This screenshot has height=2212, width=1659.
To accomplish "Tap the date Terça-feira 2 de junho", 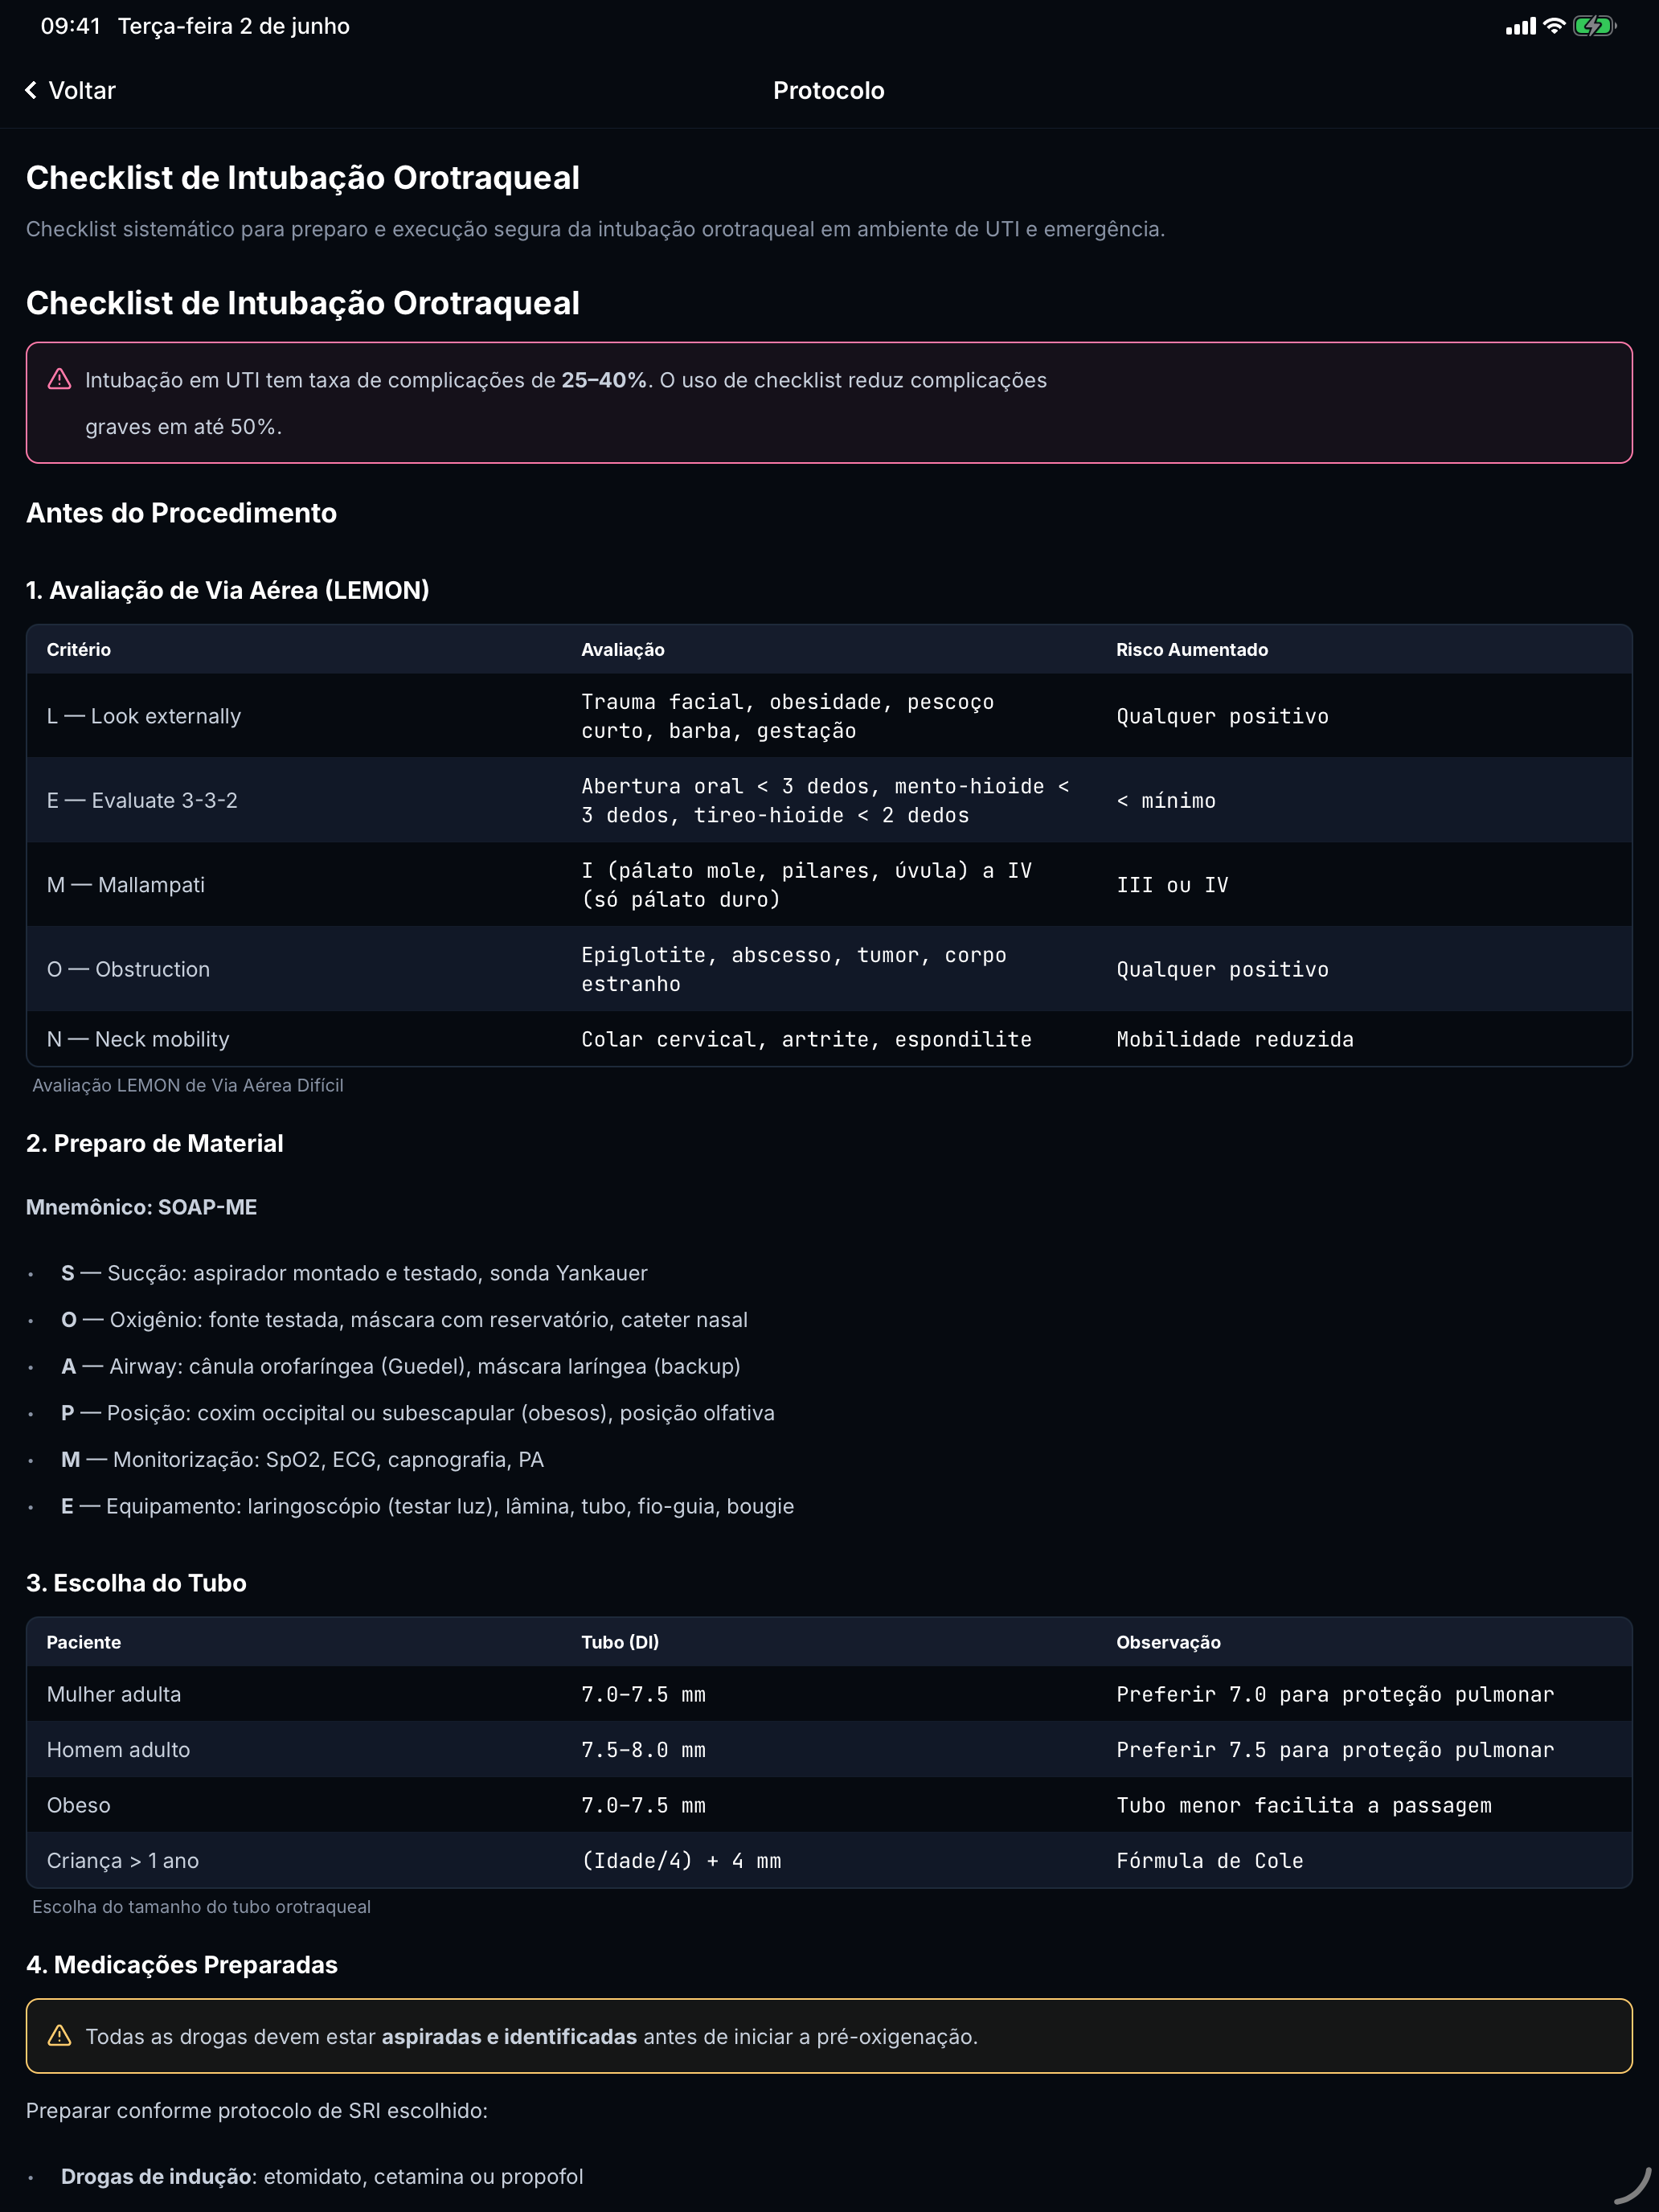I will (234, 26).
